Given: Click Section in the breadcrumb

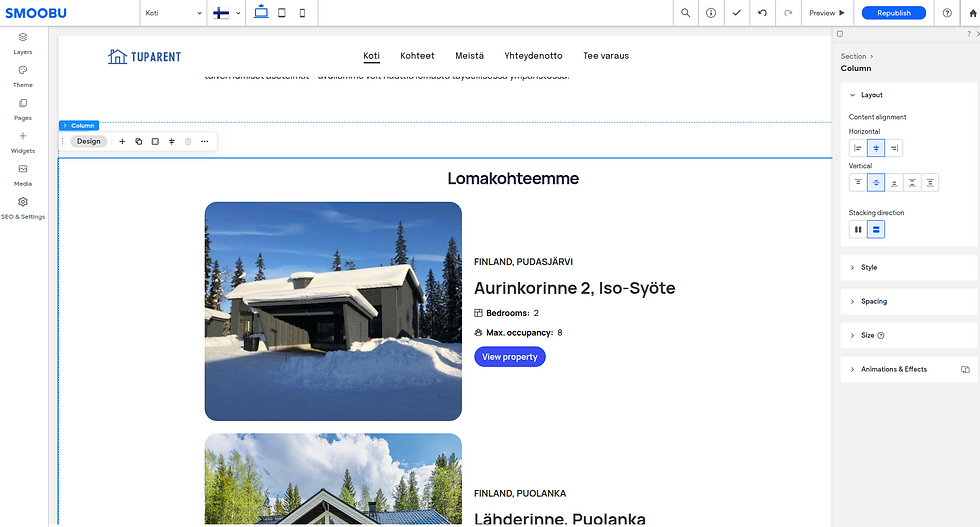Looking at the screenshot, I should pos(853,56).
